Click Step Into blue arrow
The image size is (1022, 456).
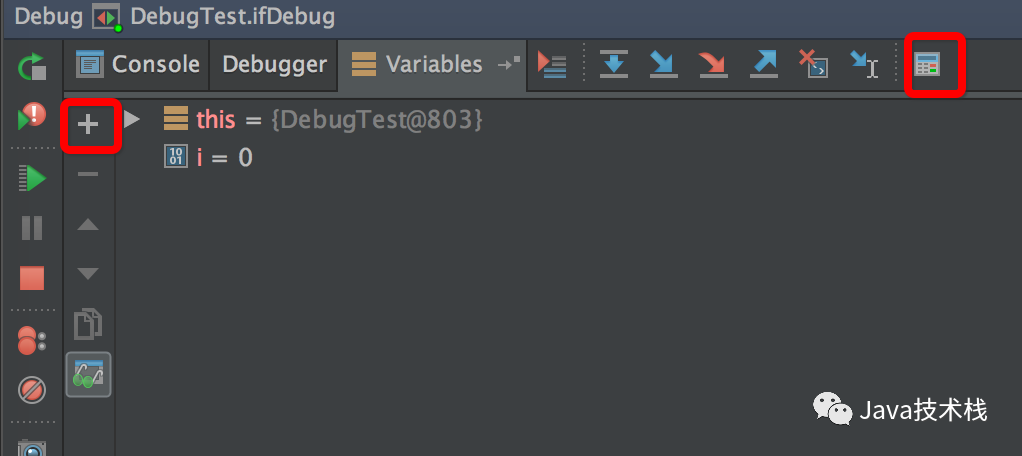click(664, 64)
